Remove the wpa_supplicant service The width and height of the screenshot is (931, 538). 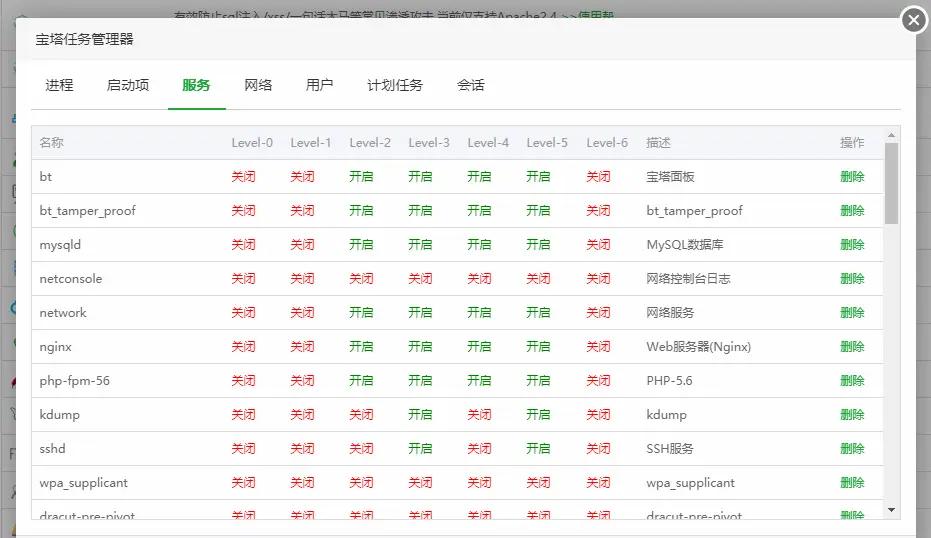(x=852, y=483)
